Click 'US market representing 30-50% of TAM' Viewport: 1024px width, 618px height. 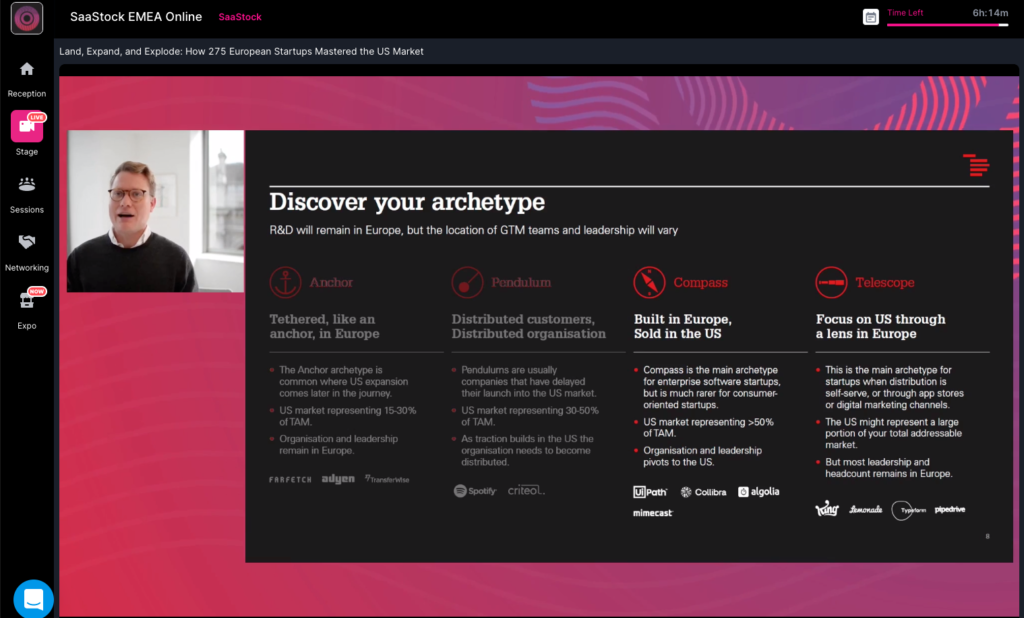click(x=530, y=415)
